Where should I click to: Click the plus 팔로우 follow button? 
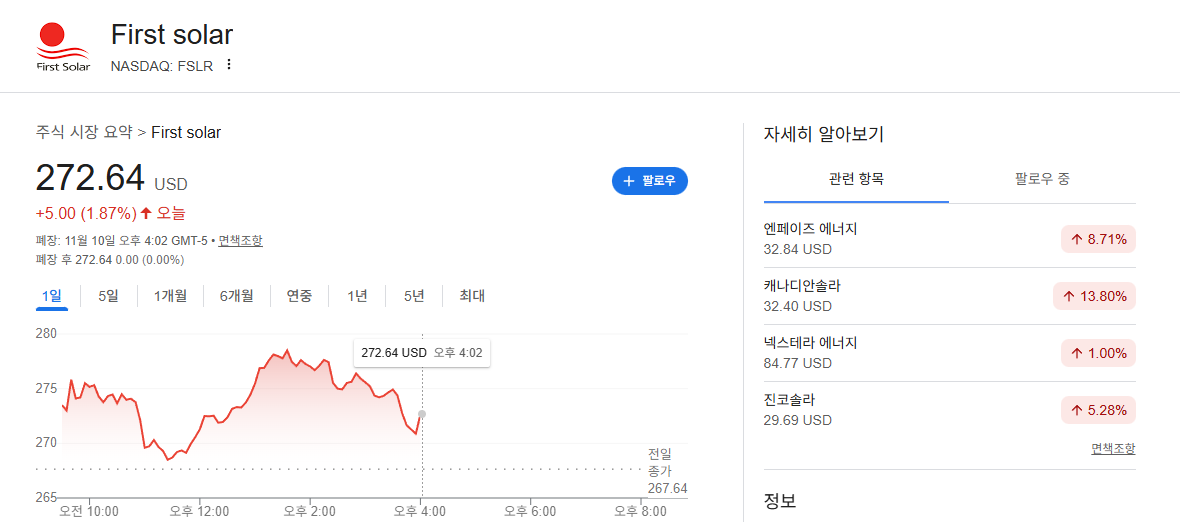[x=649, y=181]
